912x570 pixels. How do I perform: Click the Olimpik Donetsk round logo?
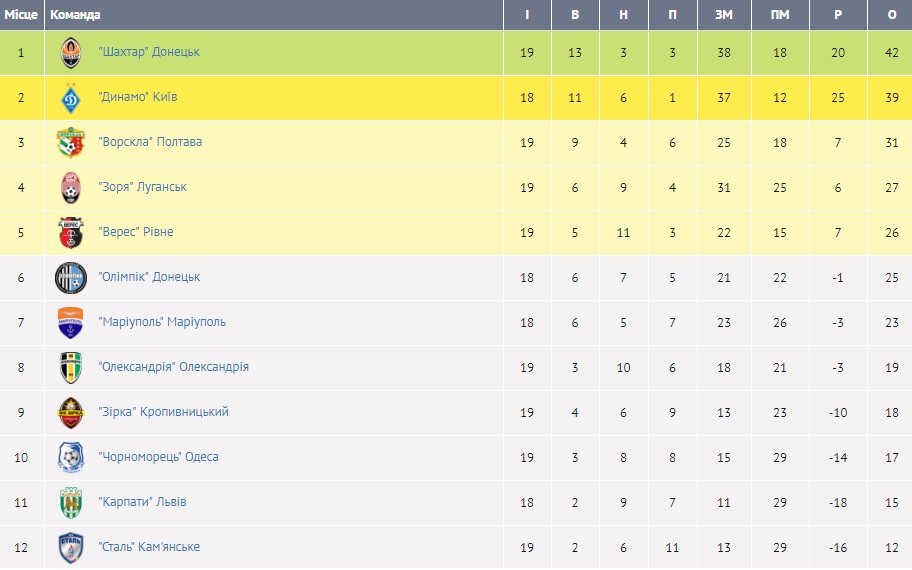click(71, 277)
